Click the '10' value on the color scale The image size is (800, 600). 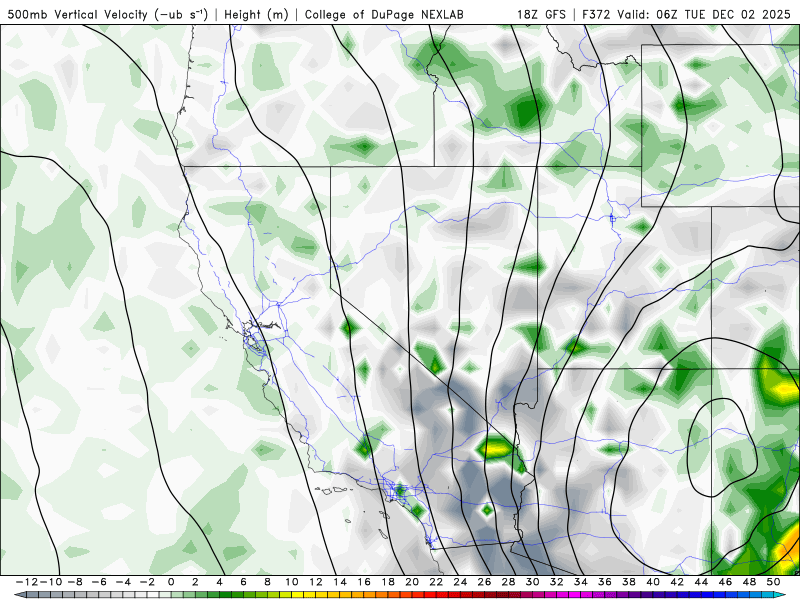click(291, 582)
